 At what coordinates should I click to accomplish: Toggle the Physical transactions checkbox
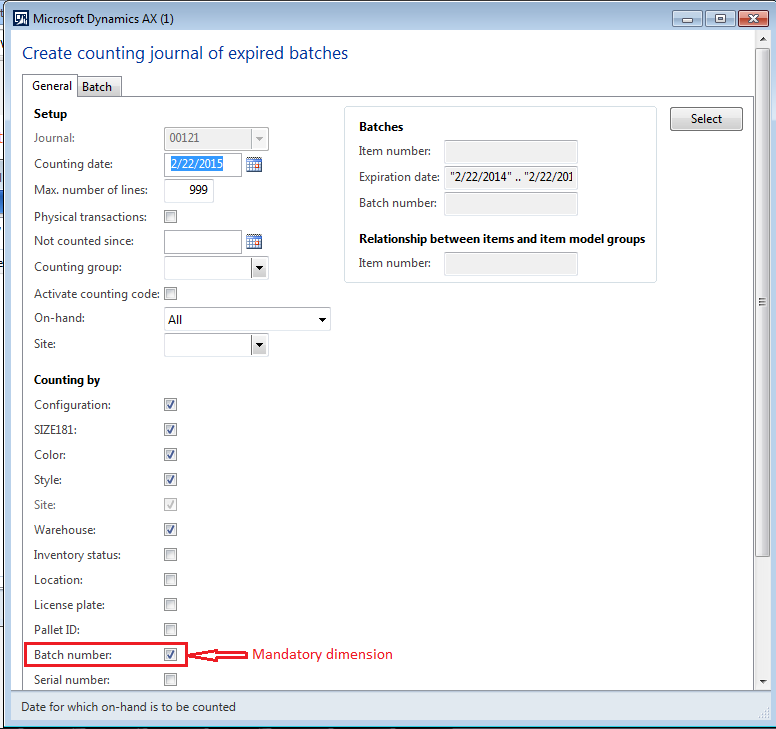[x=170, y=217]
